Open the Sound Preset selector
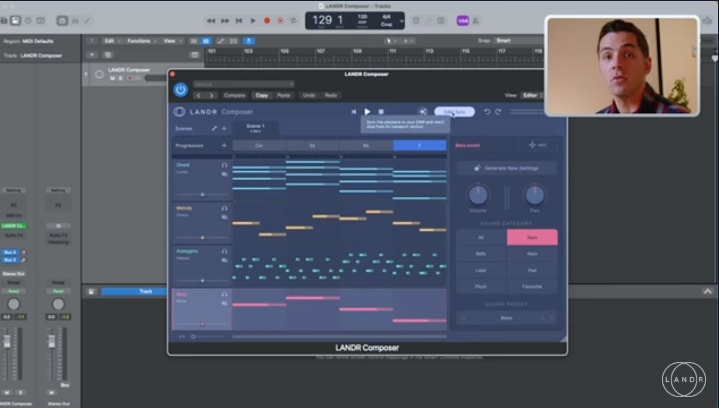The height and width of the screenshot is (408, 719). pos(507,318)
